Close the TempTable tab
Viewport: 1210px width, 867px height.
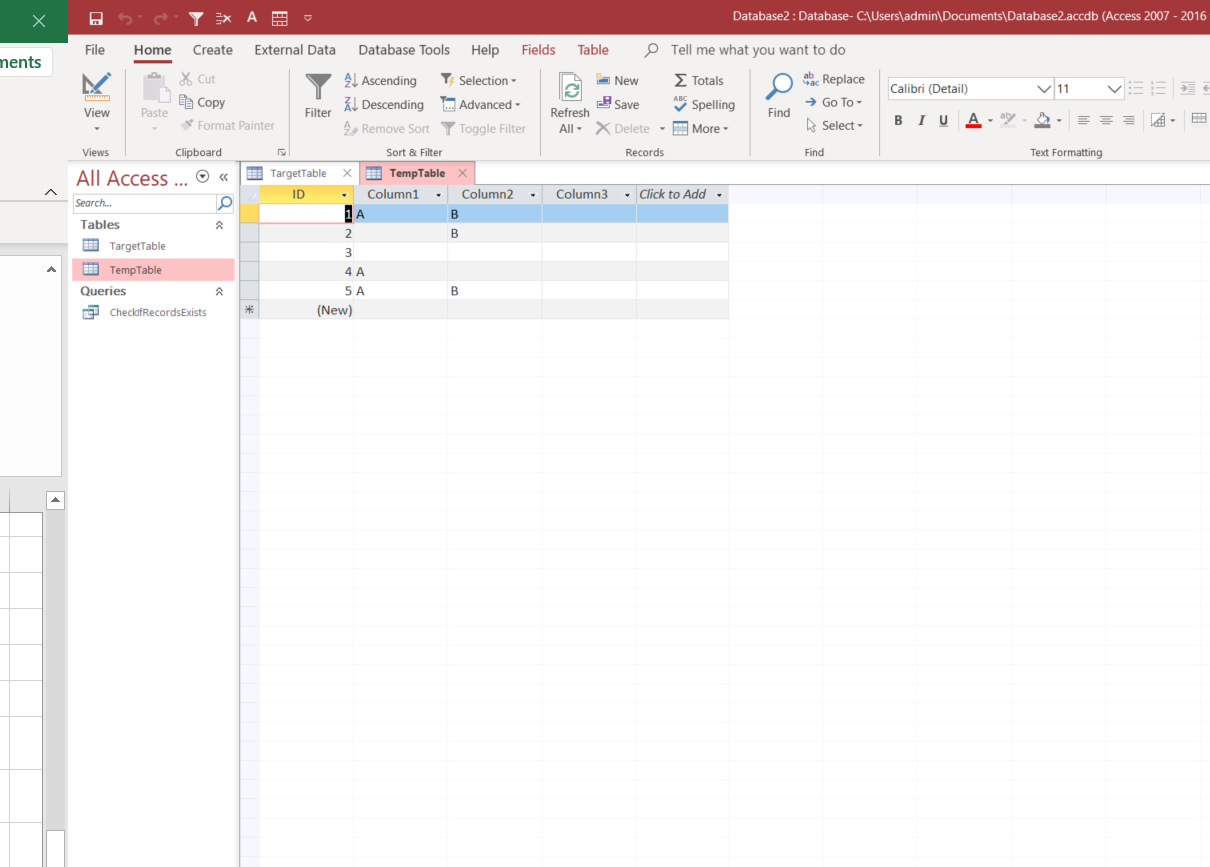462,173
